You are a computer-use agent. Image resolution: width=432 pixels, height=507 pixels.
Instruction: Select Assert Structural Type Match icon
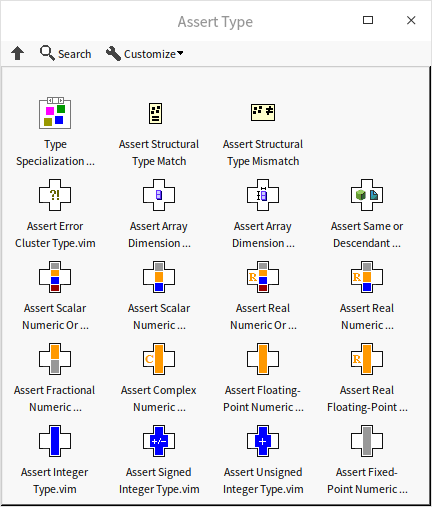(x=155, y=113)
